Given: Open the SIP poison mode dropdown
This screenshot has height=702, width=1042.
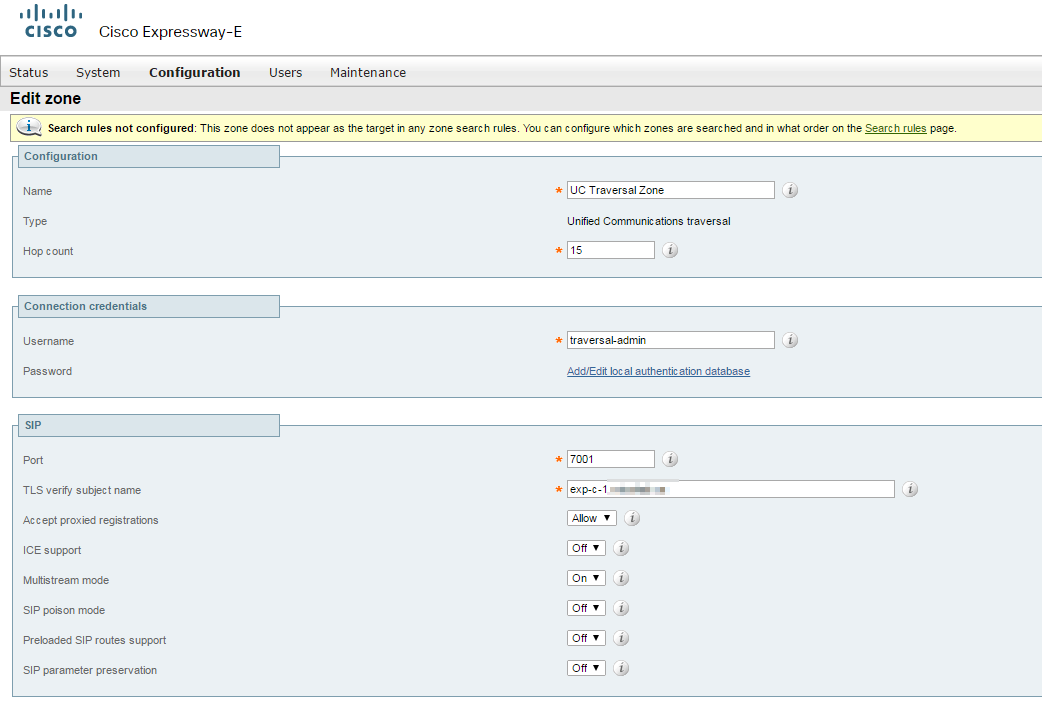Looking at the screenshot, I should pos(586,608).
